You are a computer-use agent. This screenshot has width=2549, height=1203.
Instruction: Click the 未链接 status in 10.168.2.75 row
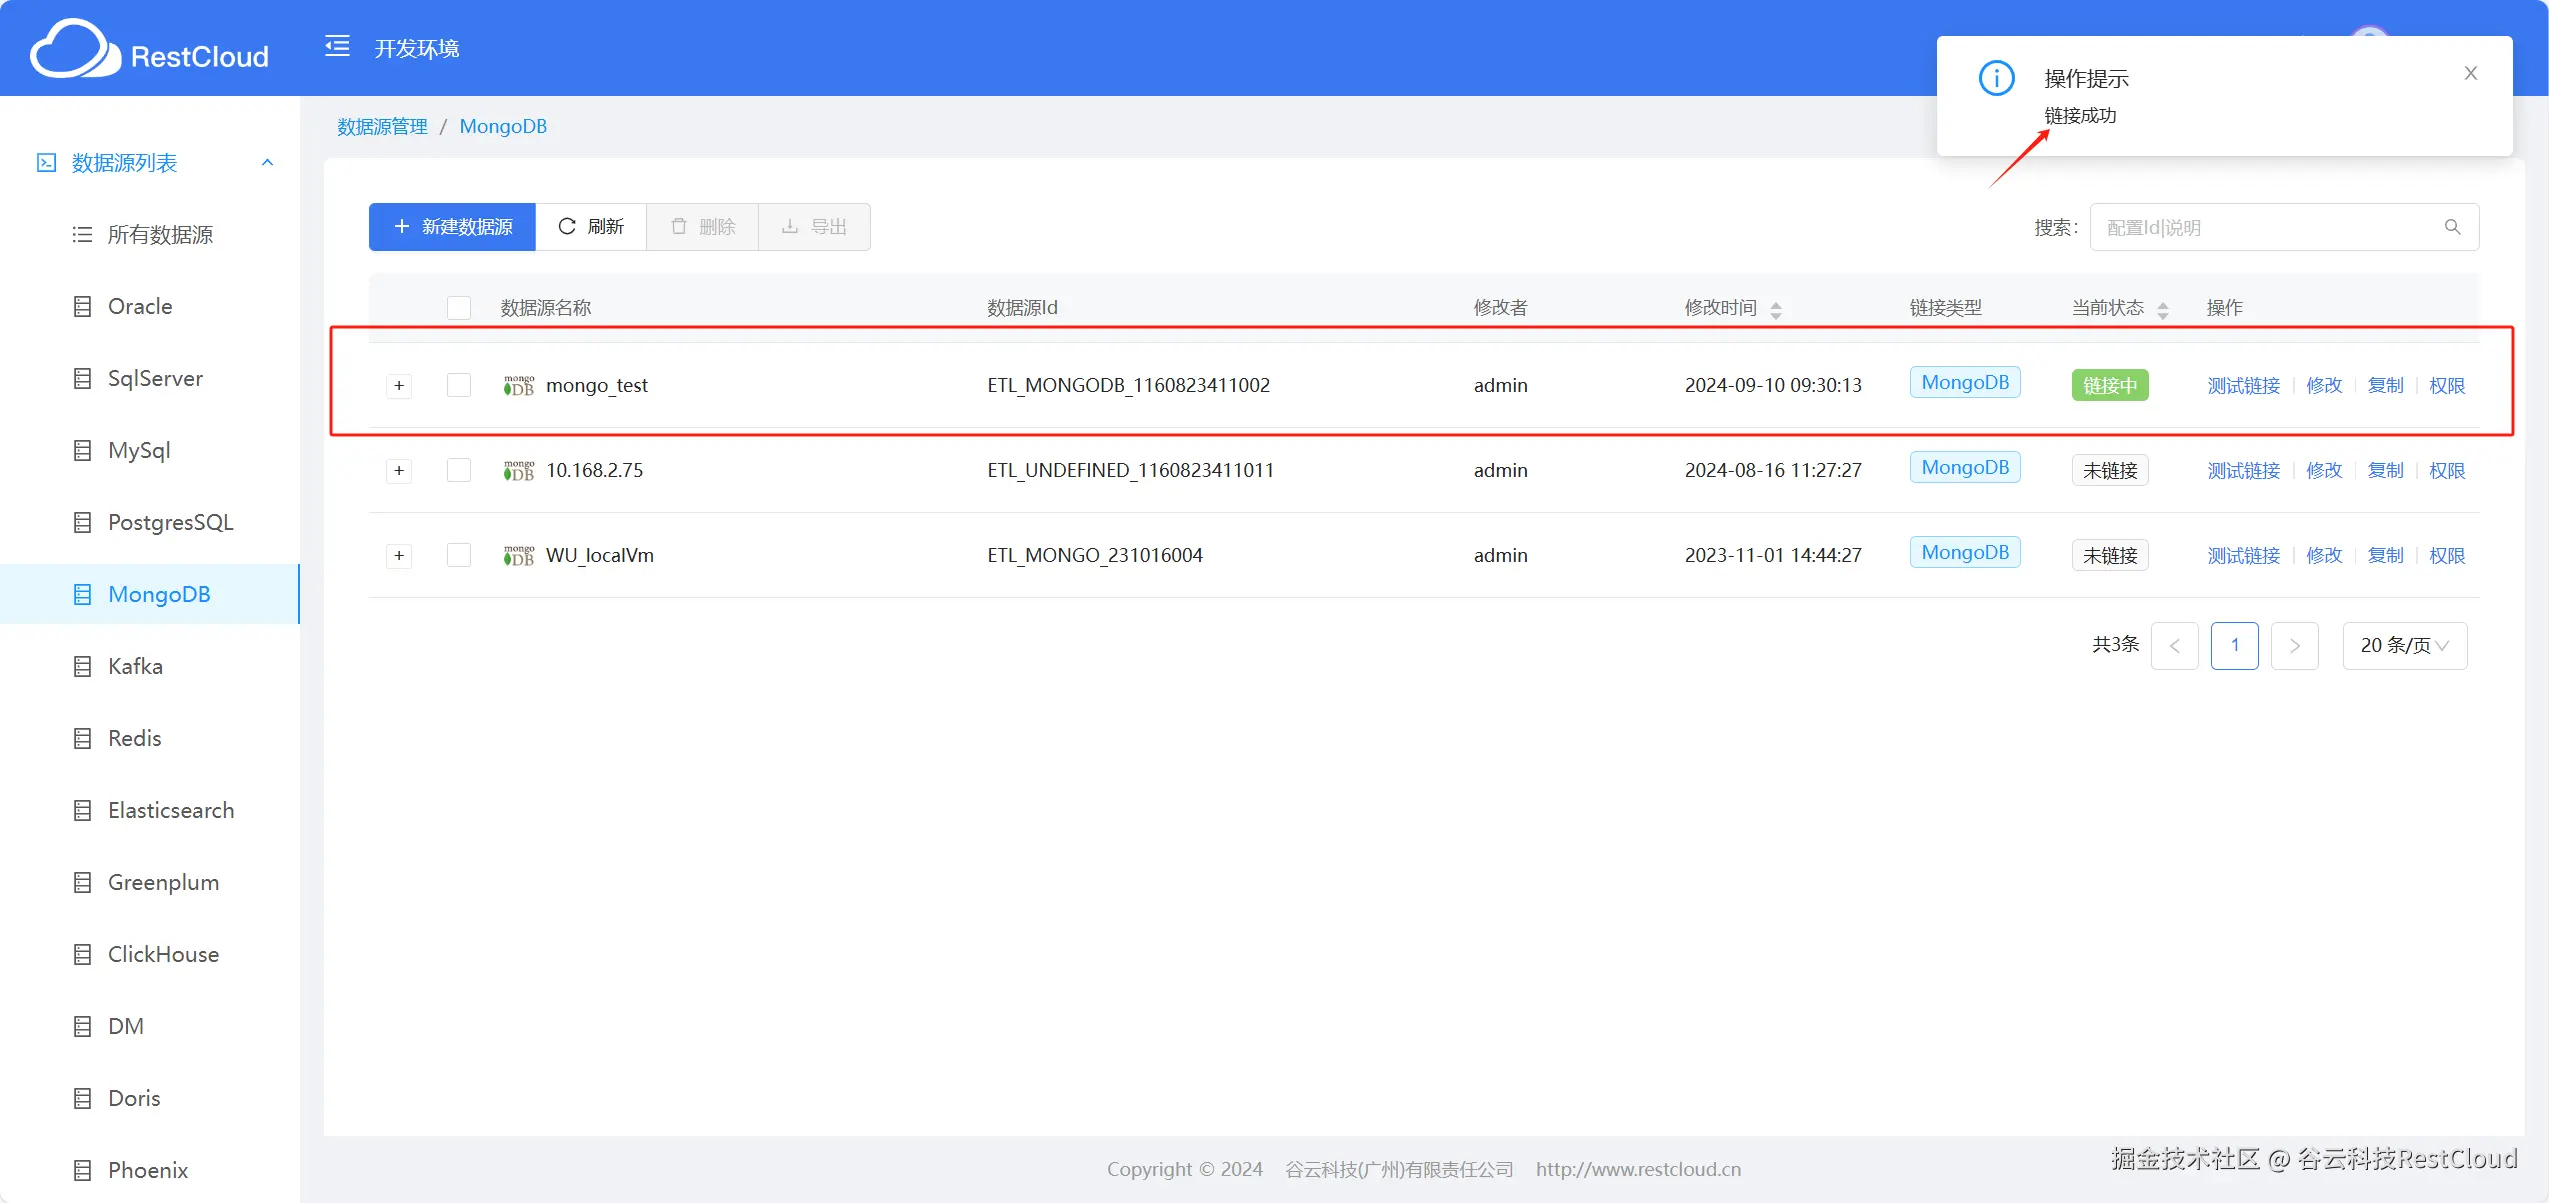coord(2110,470)
